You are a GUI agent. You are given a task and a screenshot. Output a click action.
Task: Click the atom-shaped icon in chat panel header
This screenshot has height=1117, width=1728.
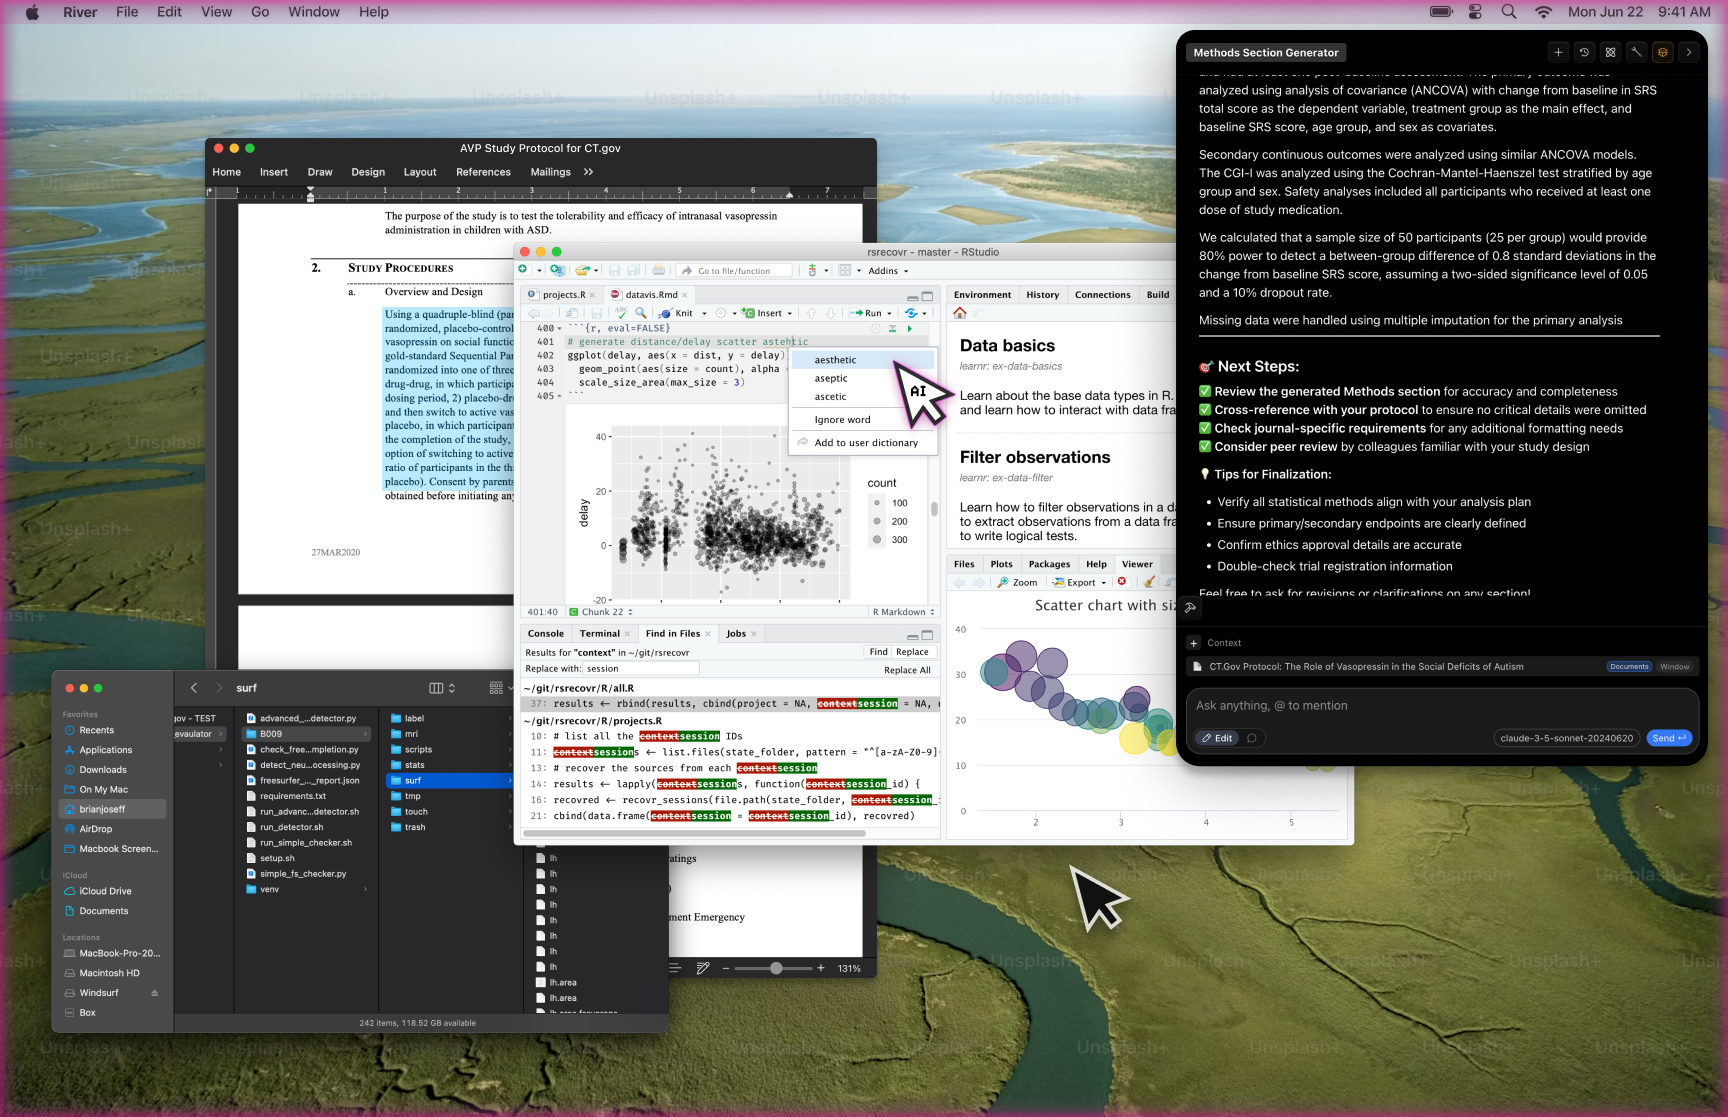pyautogui.click(x=1610, y=53)
